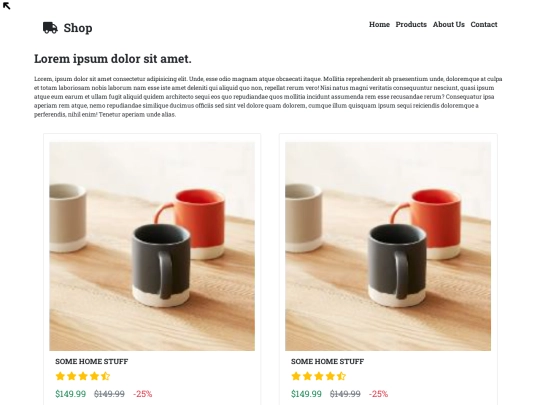Open the Home menu item

(379, 24)
